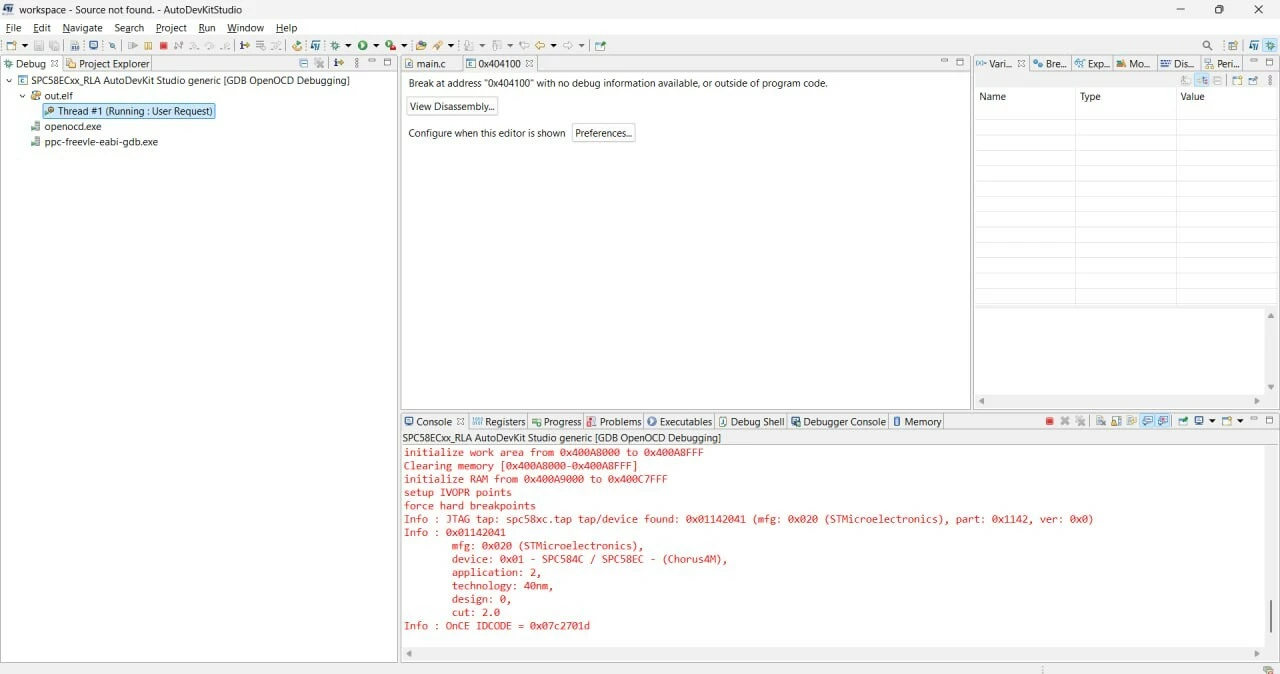Click the openocd.exe process entry

coord(73,127)
